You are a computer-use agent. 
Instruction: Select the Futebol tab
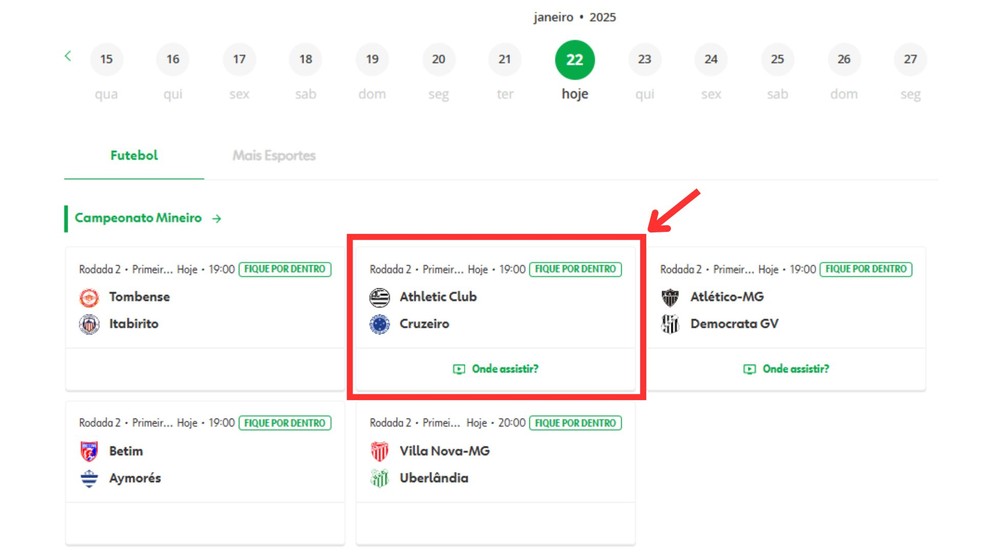134,156
